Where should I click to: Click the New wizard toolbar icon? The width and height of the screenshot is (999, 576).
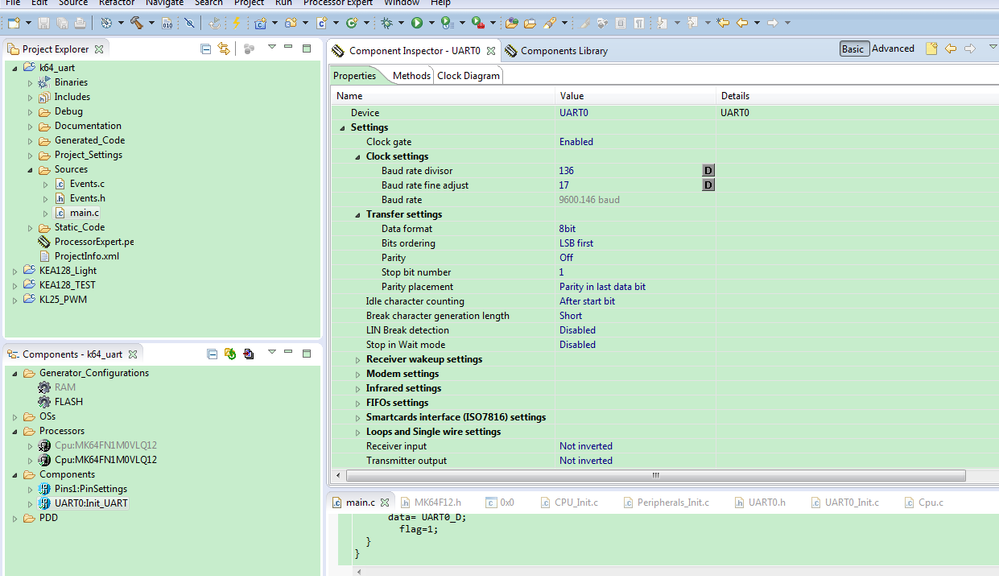[13, 23]
